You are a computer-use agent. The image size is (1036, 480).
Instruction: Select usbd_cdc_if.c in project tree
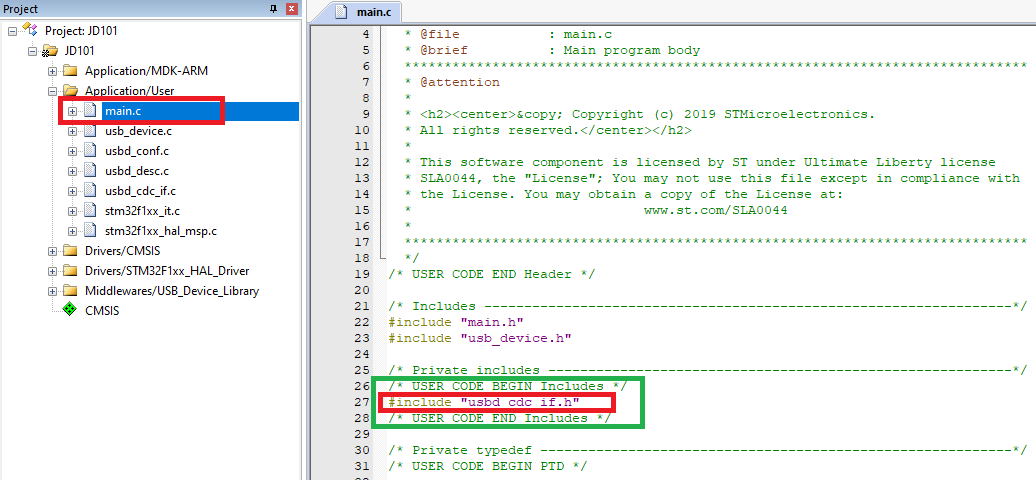click(x=140, y=191)
